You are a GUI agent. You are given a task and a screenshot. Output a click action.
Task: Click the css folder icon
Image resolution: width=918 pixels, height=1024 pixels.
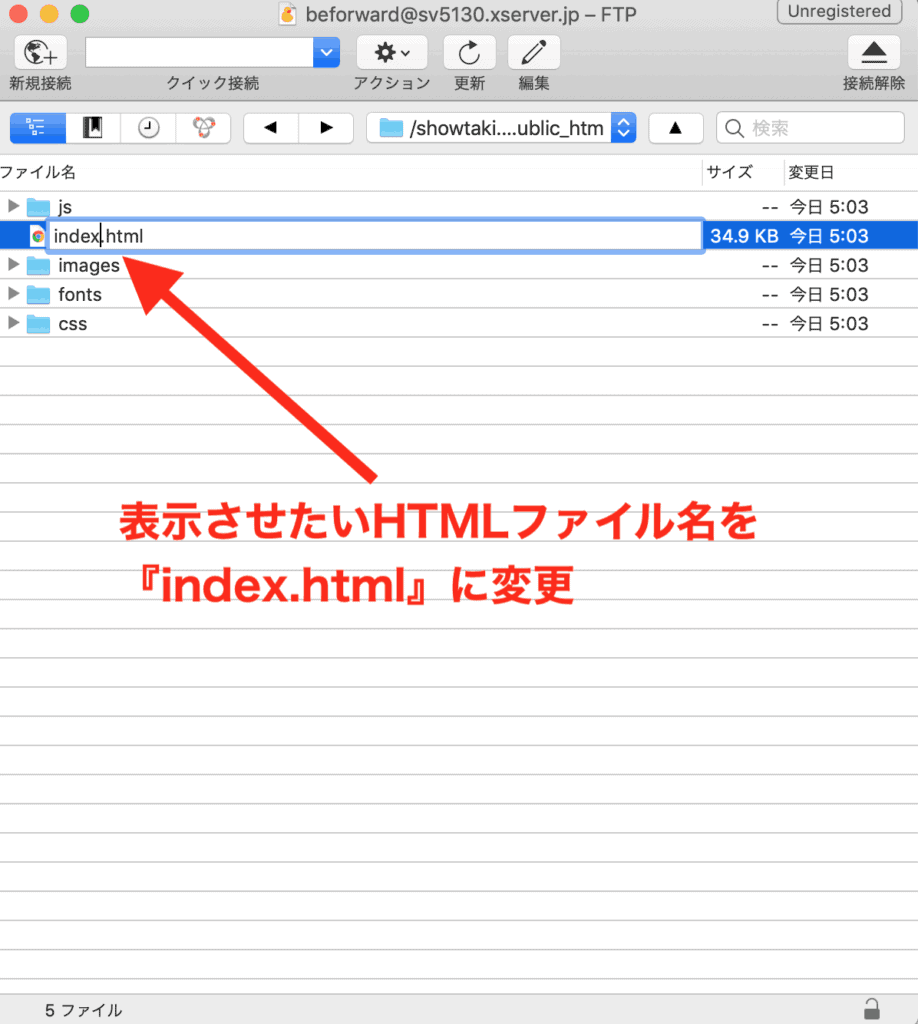pyautogui.click(x=38, y=324)
